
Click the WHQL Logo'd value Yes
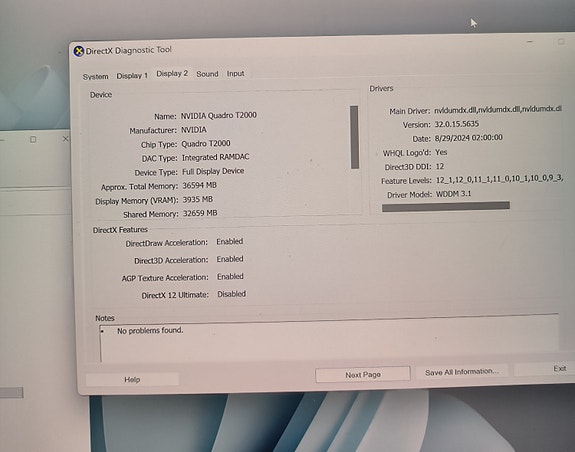point(441,152)
